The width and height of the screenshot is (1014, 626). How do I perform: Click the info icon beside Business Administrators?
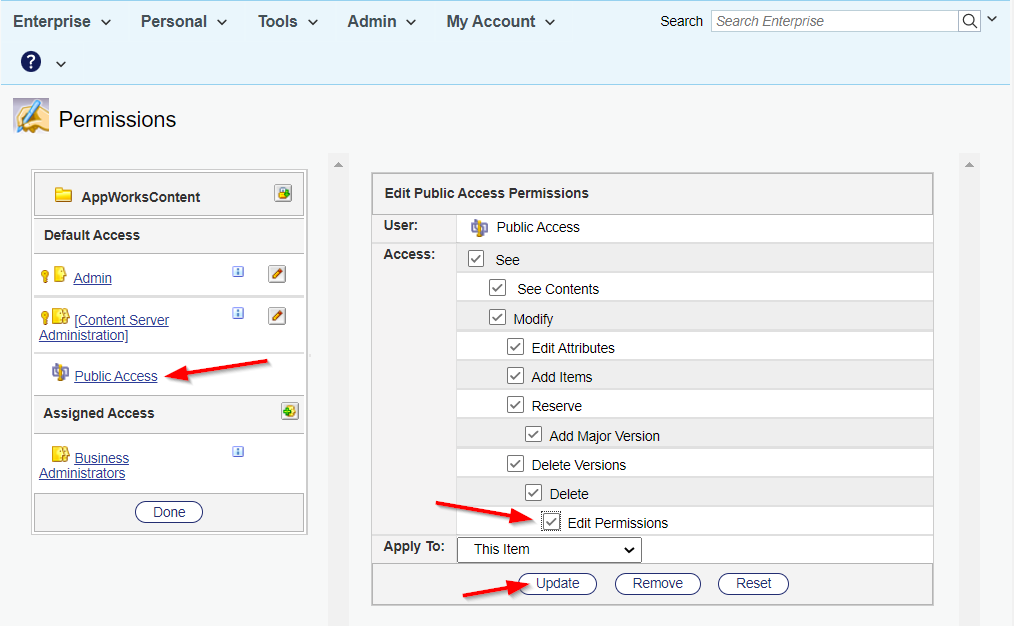(238, 451)
